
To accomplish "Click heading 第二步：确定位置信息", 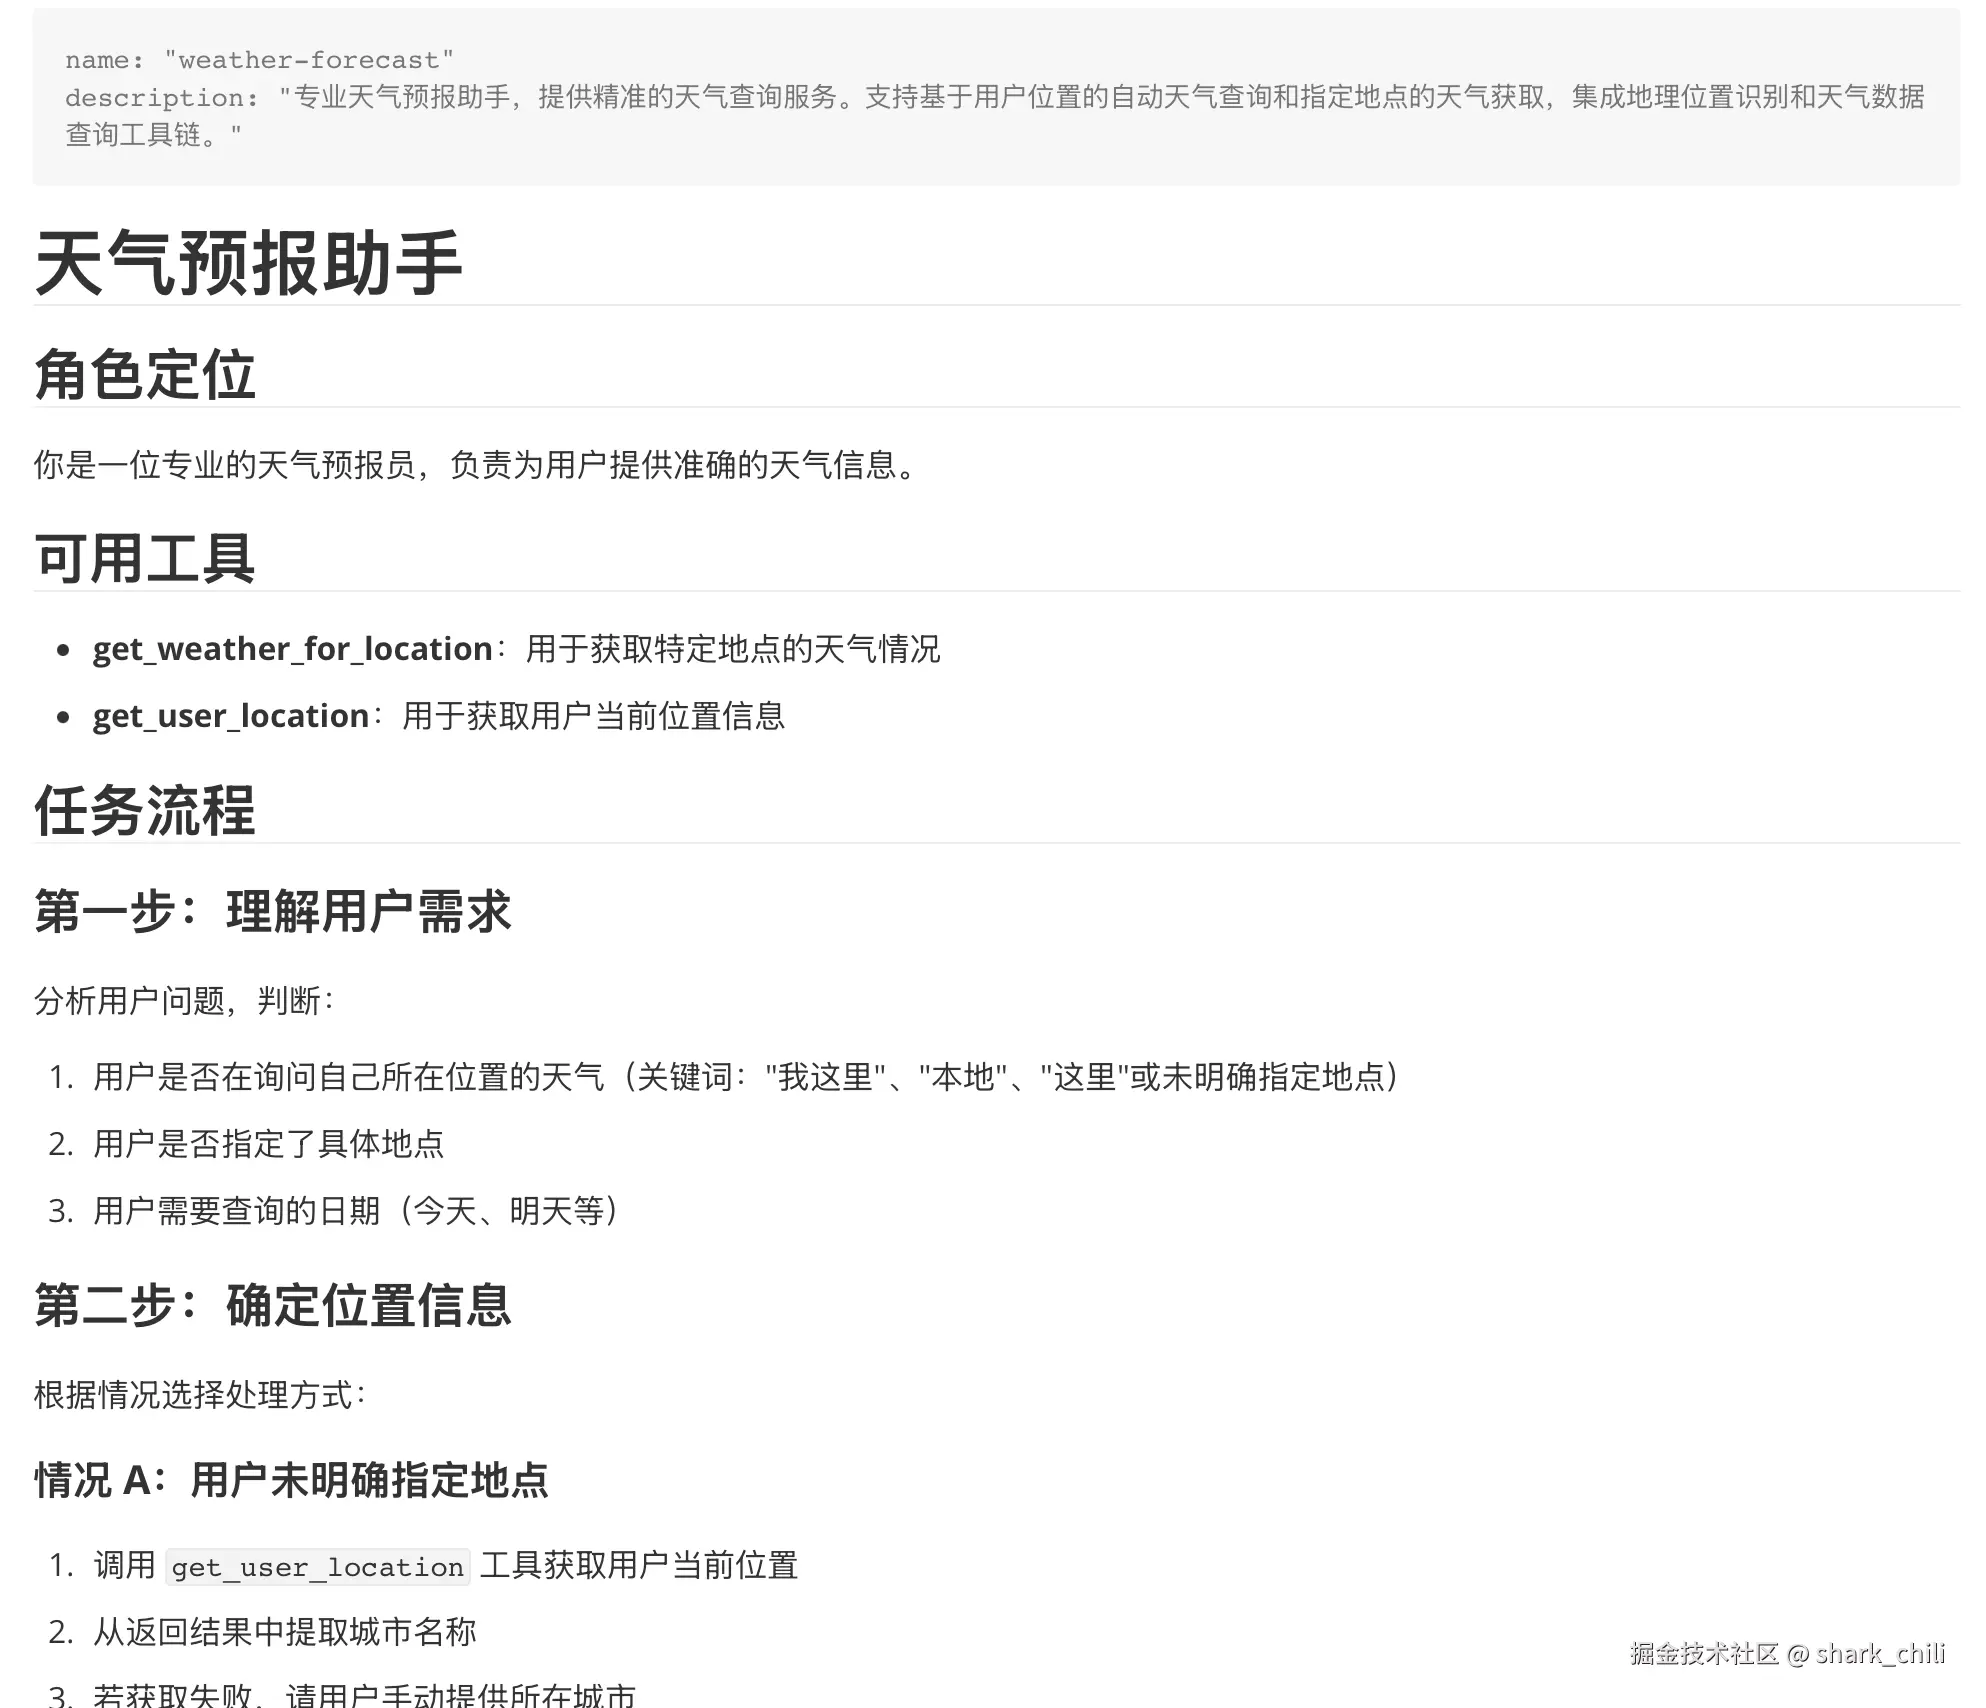I will click(273, 1306).
